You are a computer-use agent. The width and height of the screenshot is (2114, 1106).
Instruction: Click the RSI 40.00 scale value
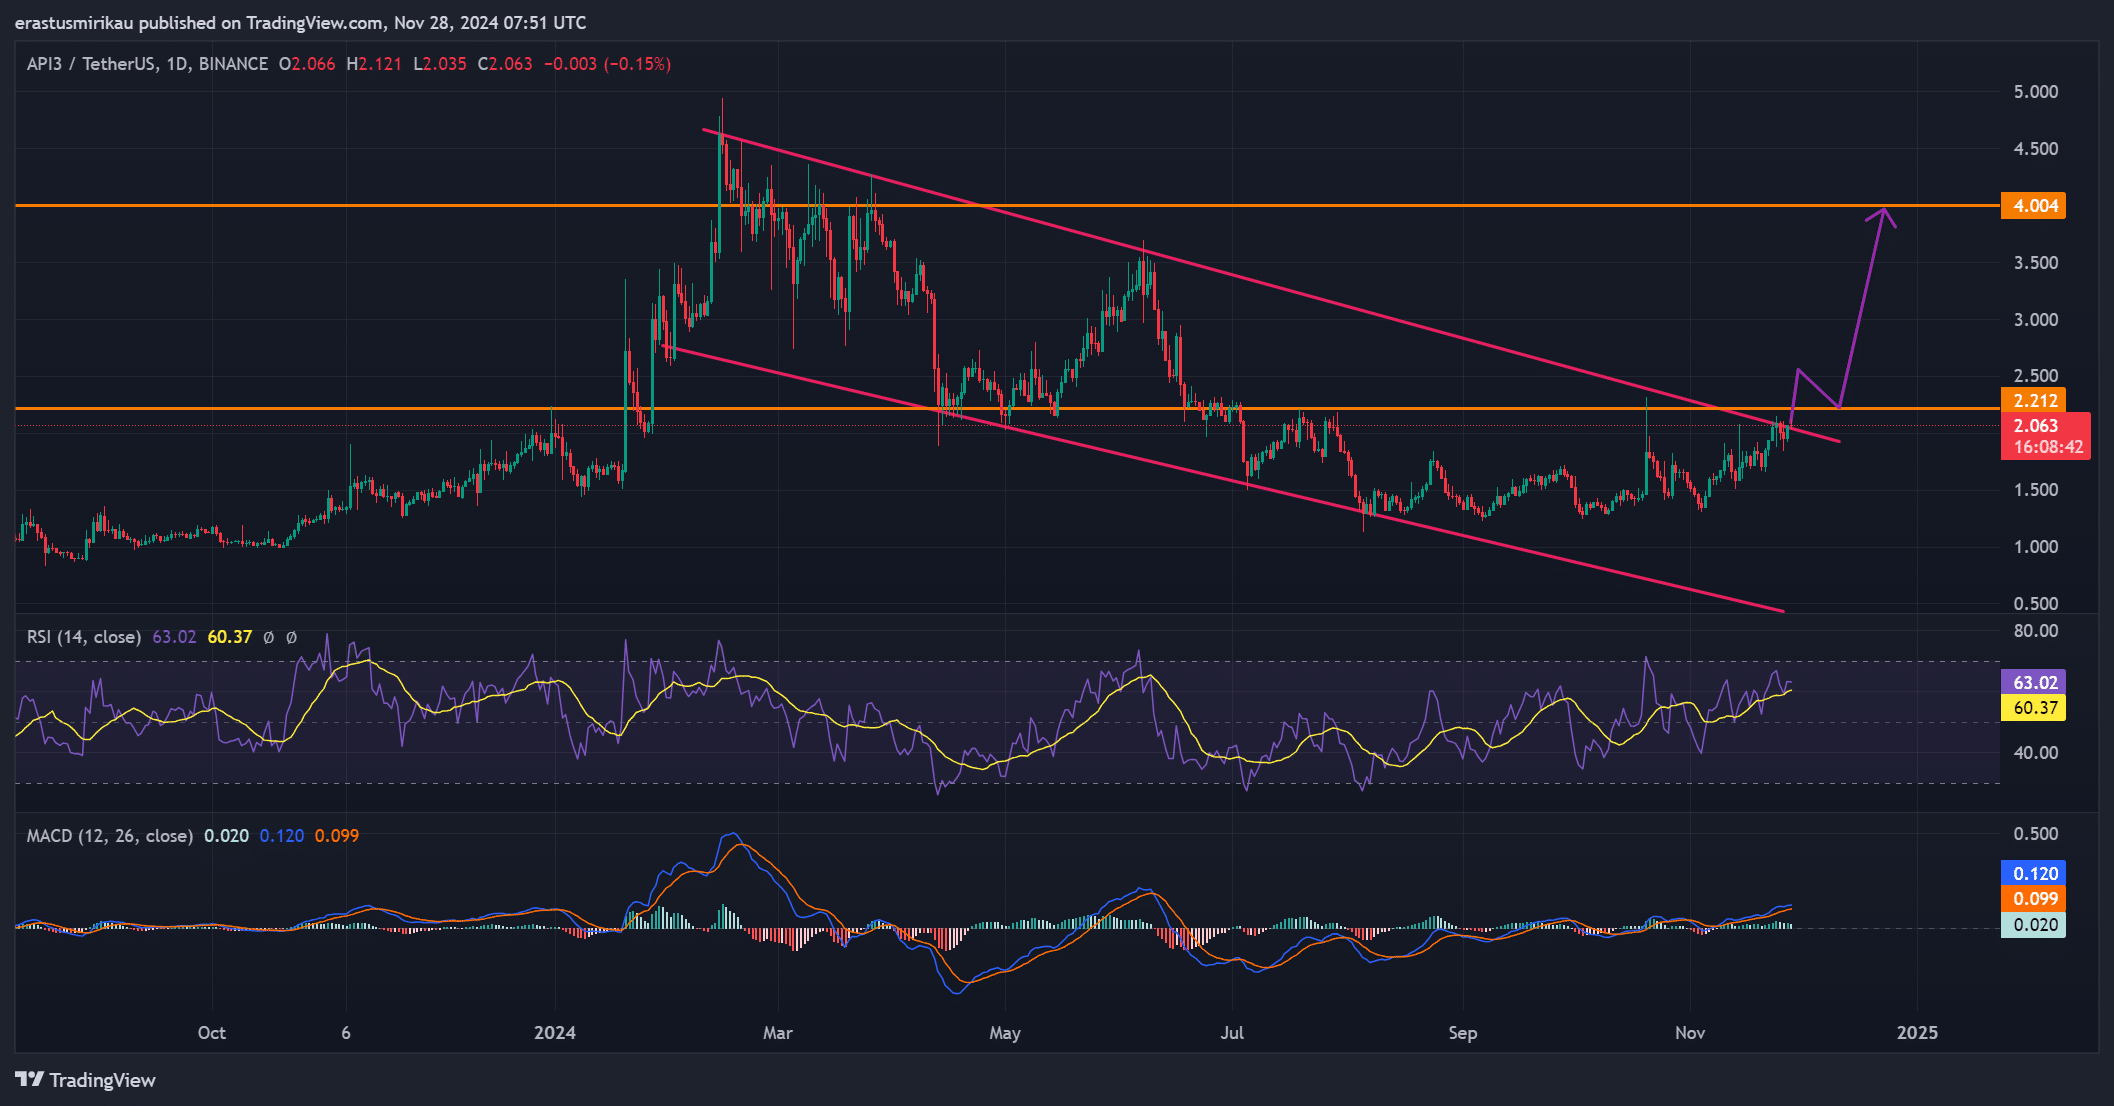pos(2036,753)
